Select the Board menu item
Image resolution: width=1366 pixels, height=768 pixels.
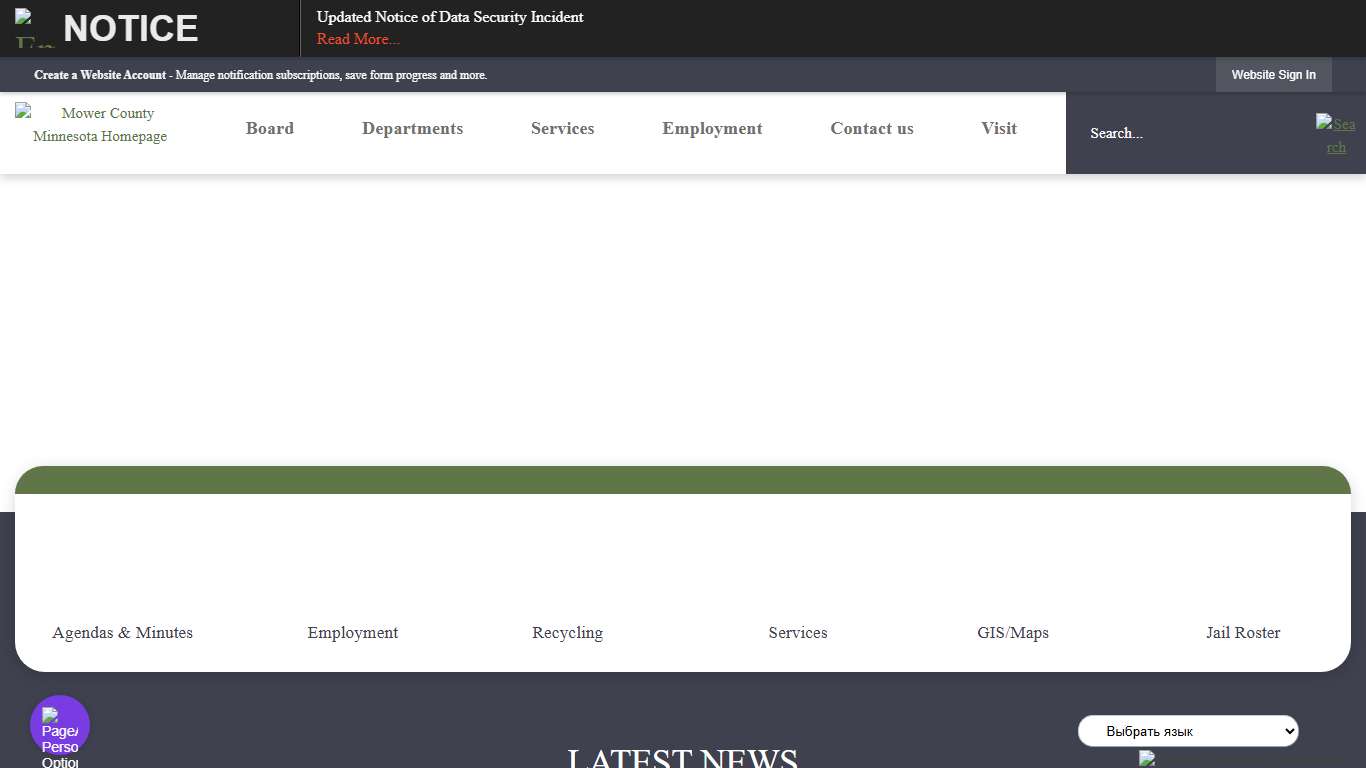[x=269, y=128]
